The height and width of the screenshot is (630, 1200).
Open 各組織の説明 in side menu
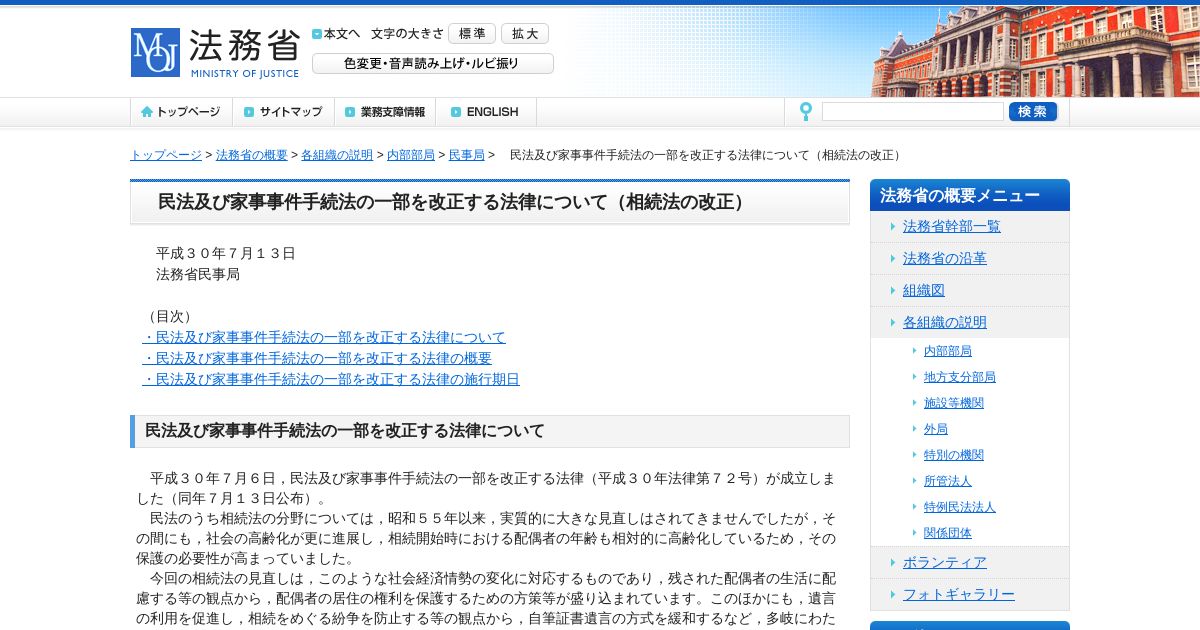[945, 322]
